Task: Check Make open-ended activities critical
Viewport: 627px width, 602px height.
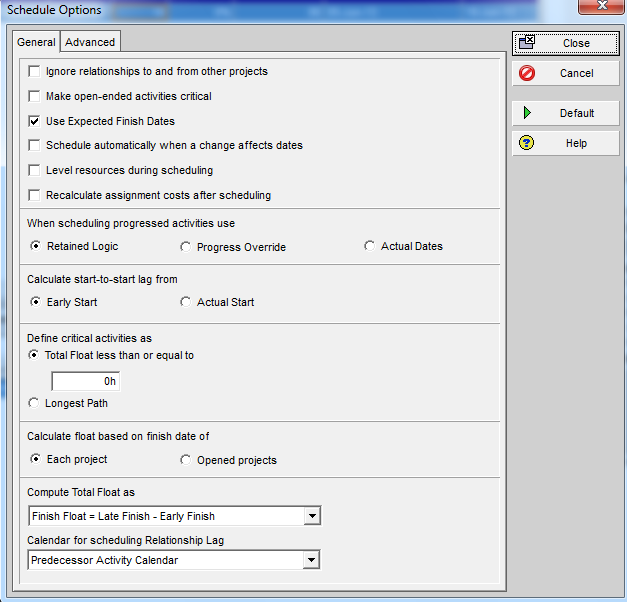Action: coord(34,96)
